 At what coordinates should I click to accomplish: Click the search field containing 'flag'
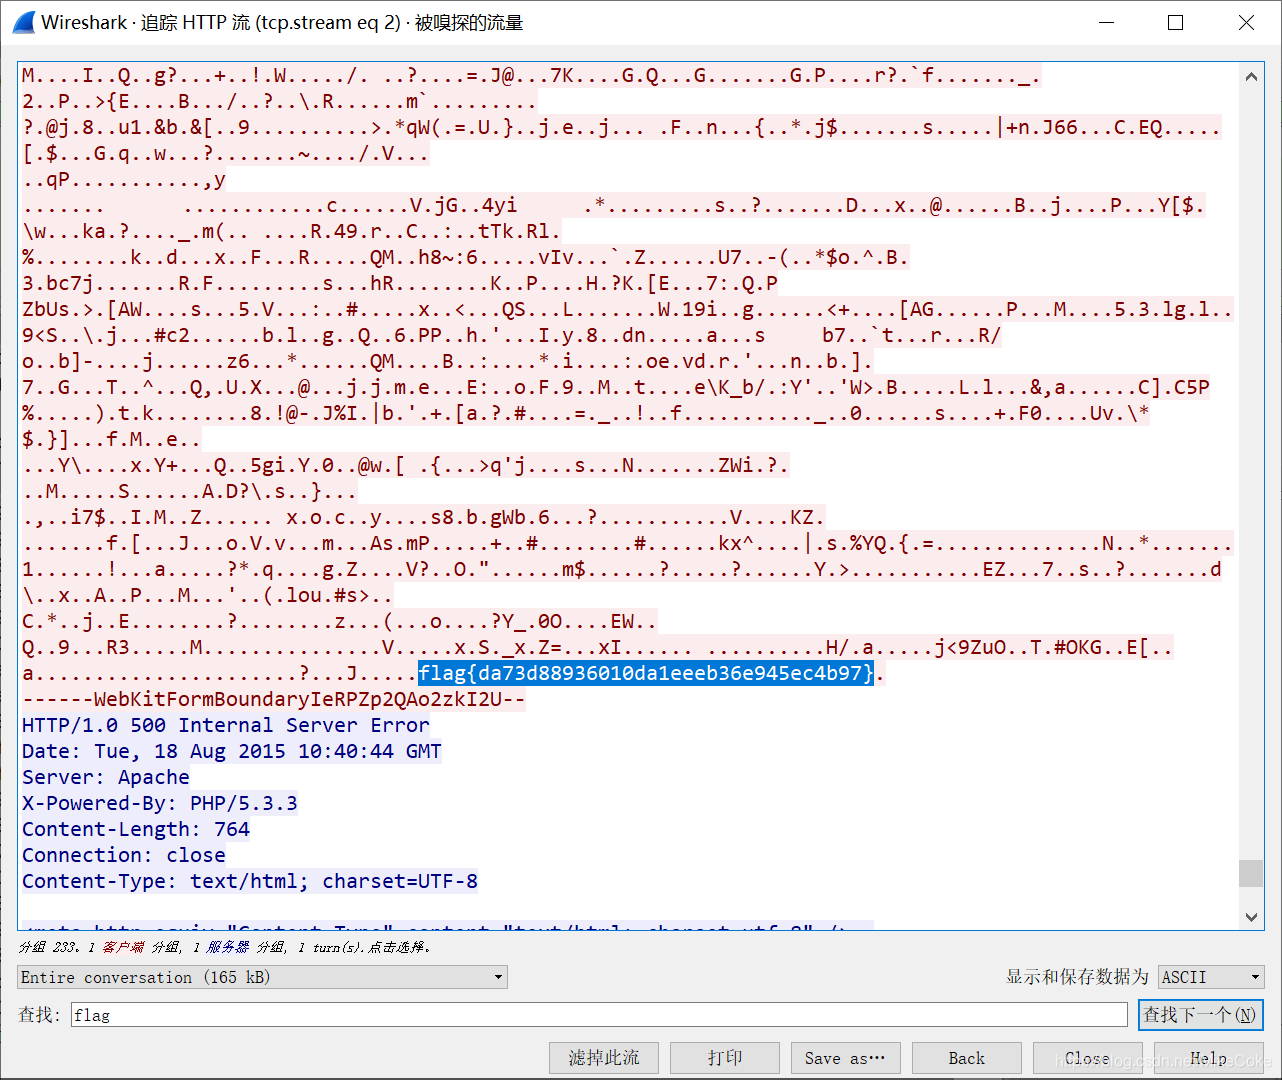click(599, 1015)
